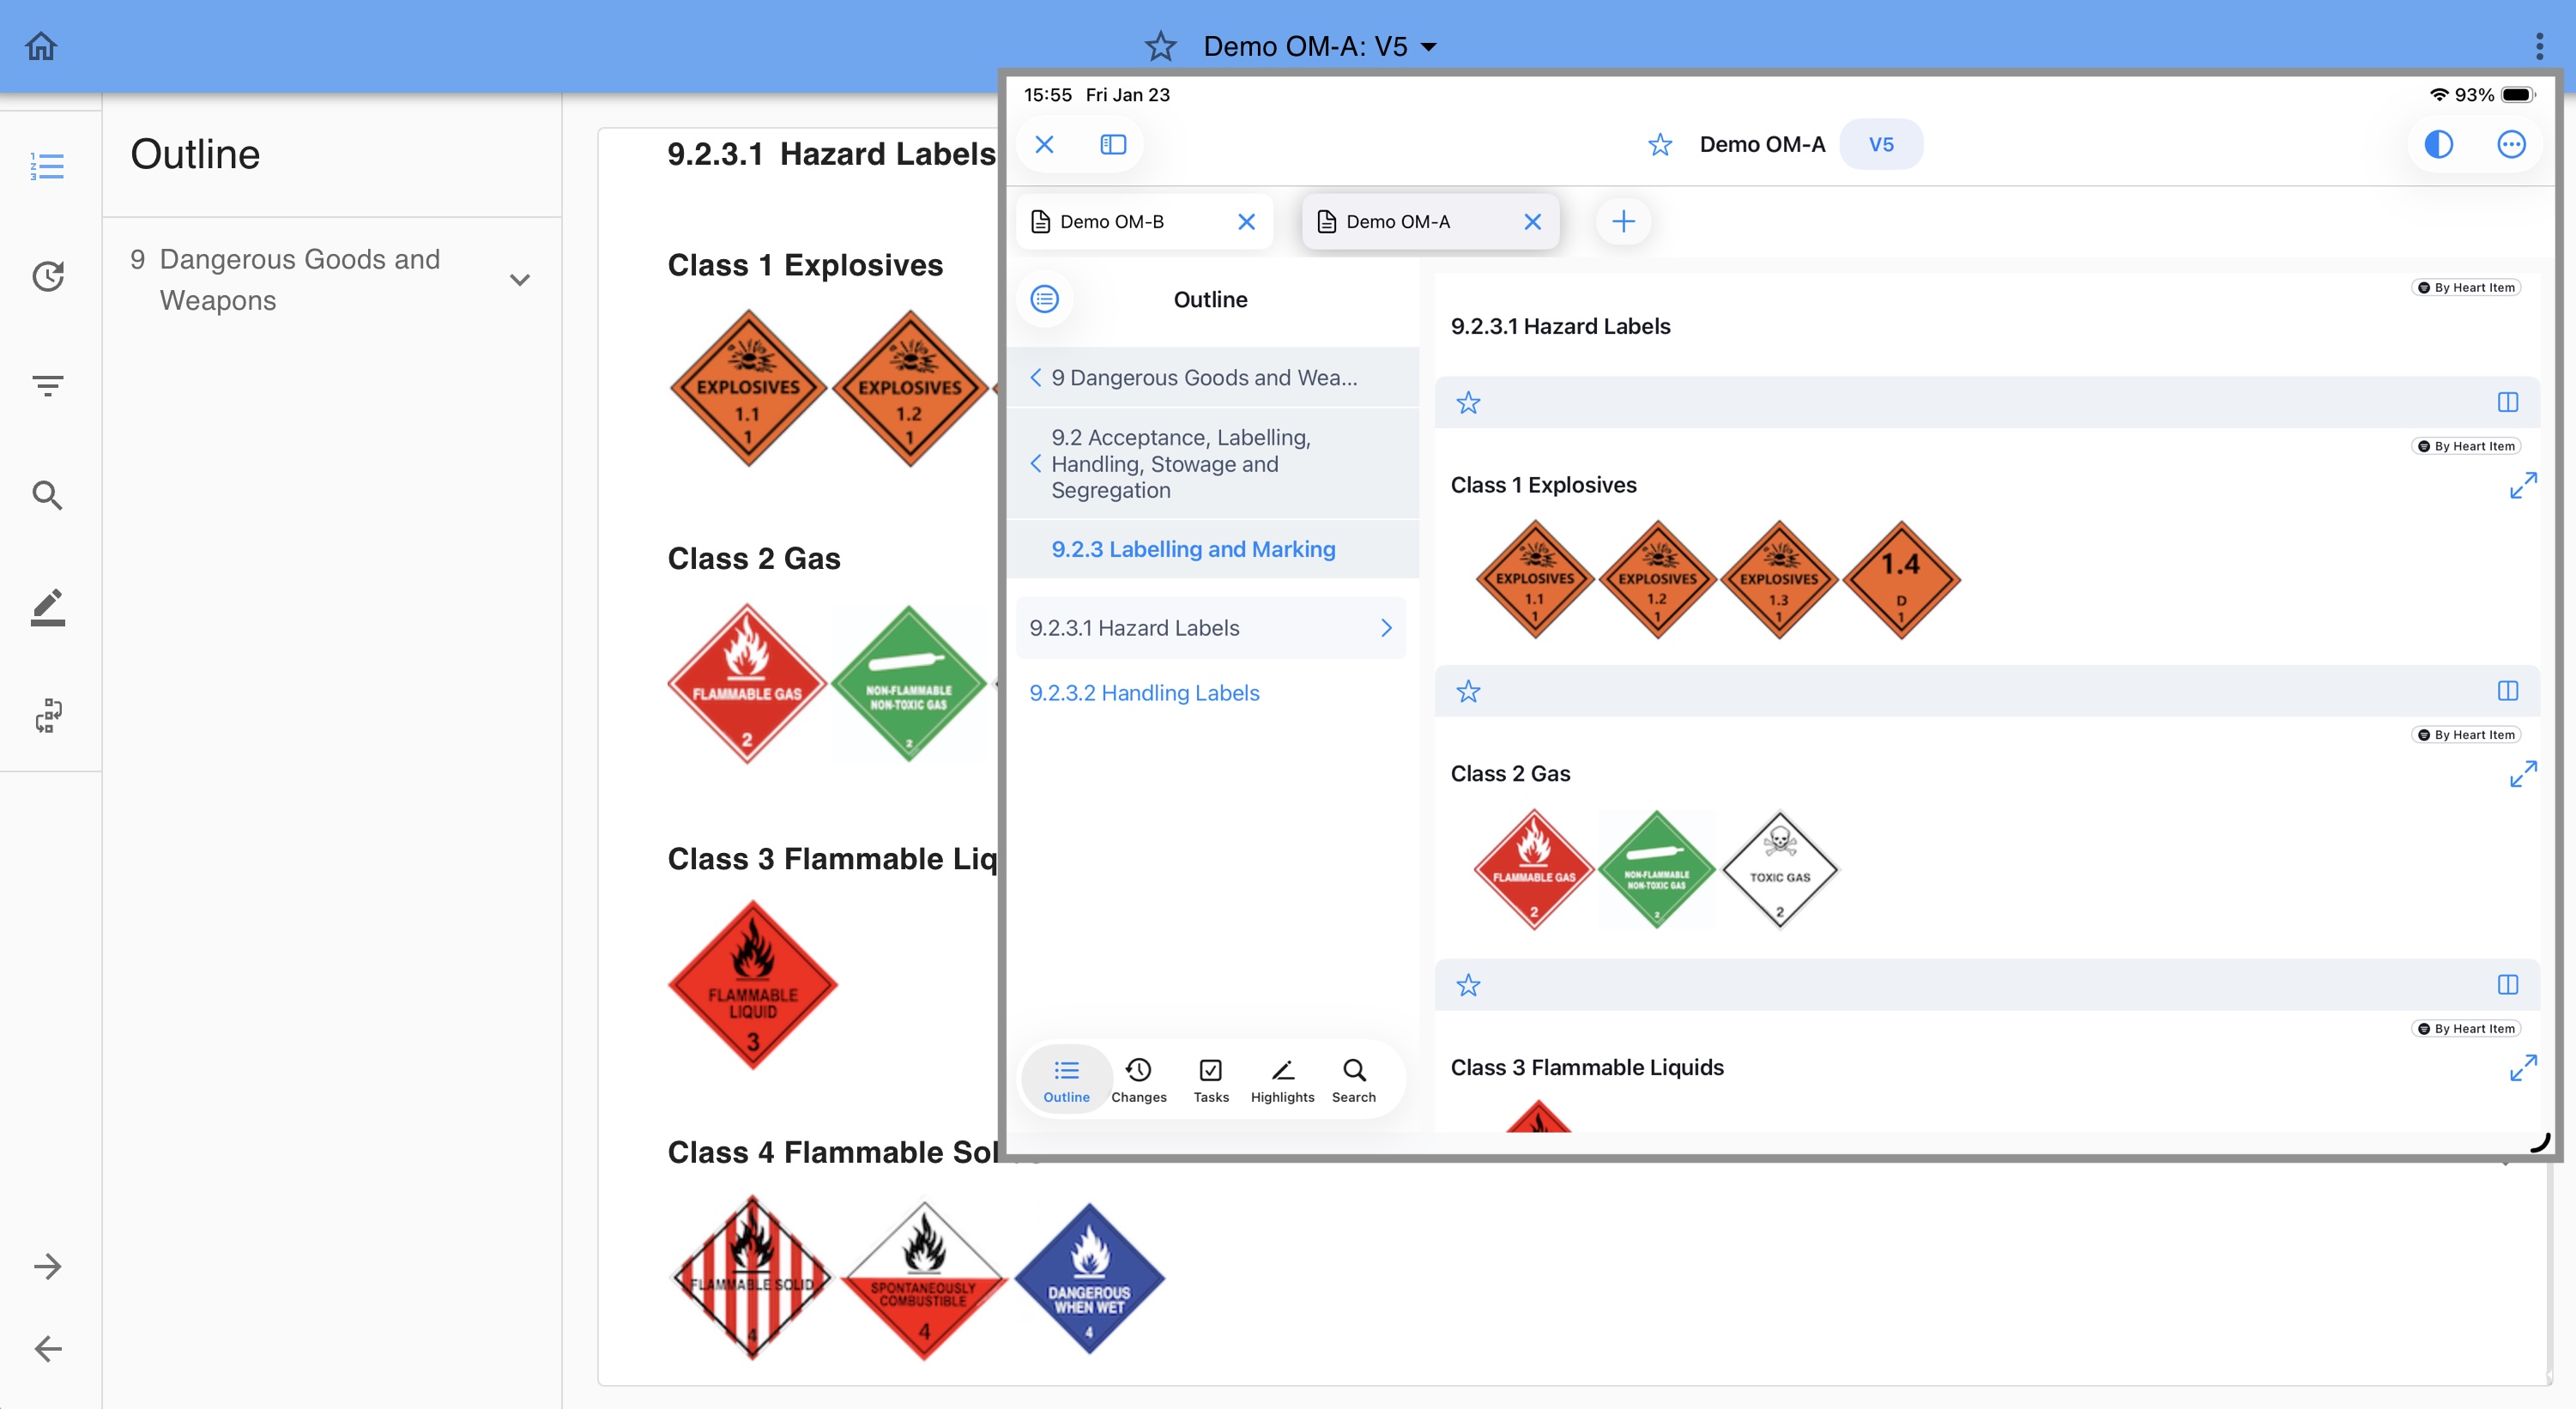Click the Toxic Gas hazard label image

pos(1779,869)
